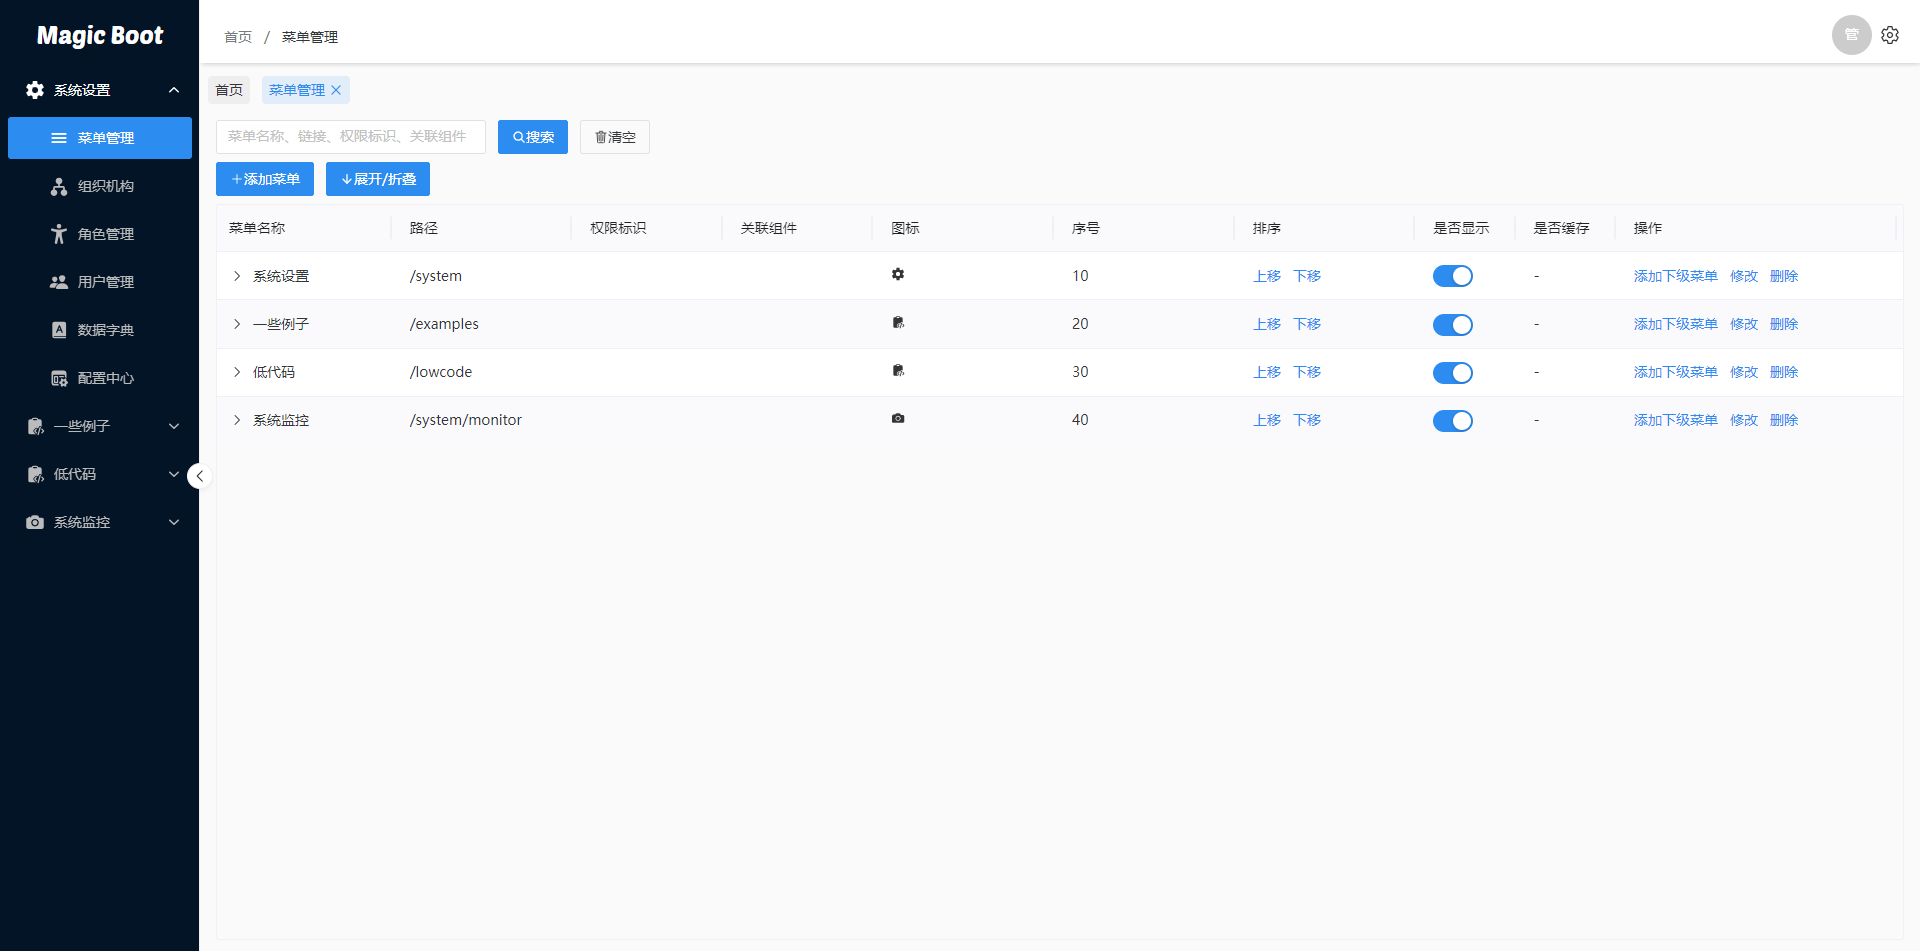Expand the 系统设置 row in the table

[237, 276]
